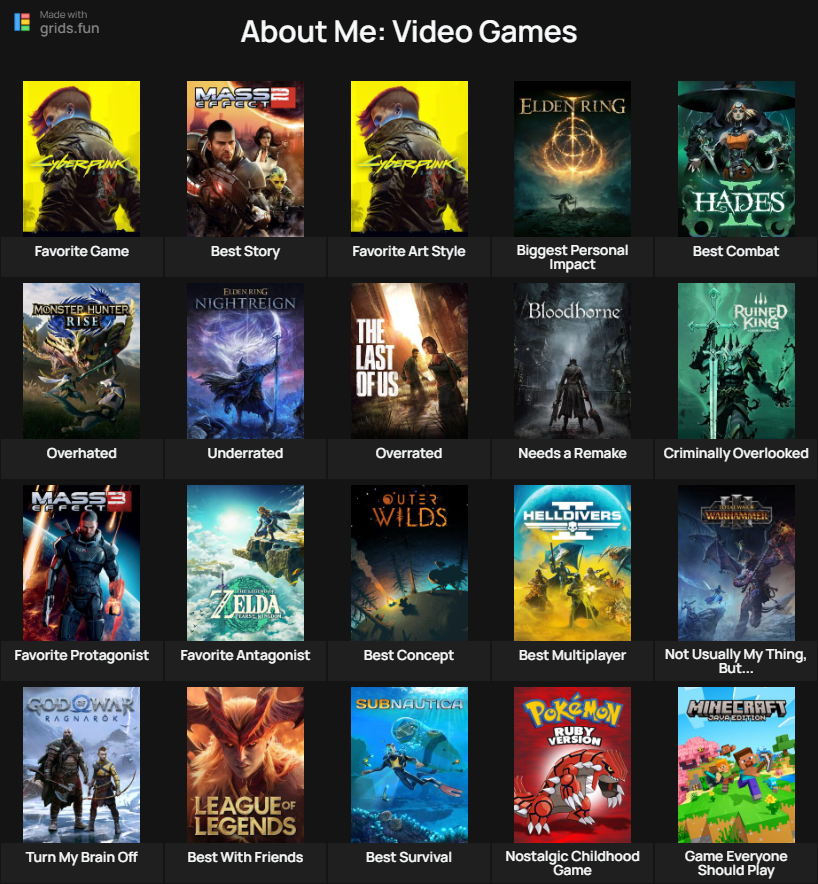This screenshot has width=818, height=884.
Task: Click the Best With Friends label
Action: tap(245, 858)
